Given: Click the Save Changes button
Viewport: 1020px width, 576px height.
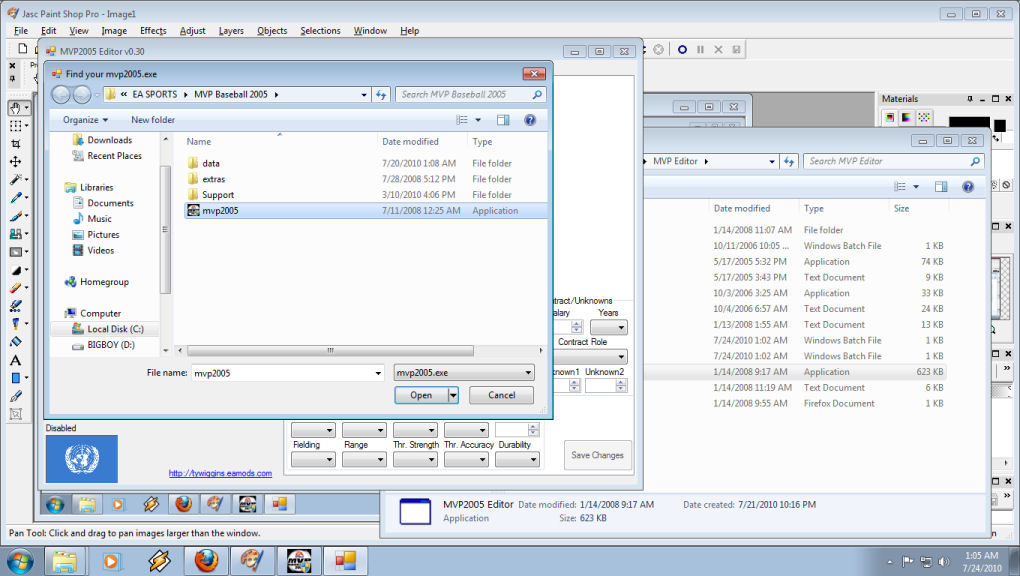Looking at the screenshot, I should (597, 455).
